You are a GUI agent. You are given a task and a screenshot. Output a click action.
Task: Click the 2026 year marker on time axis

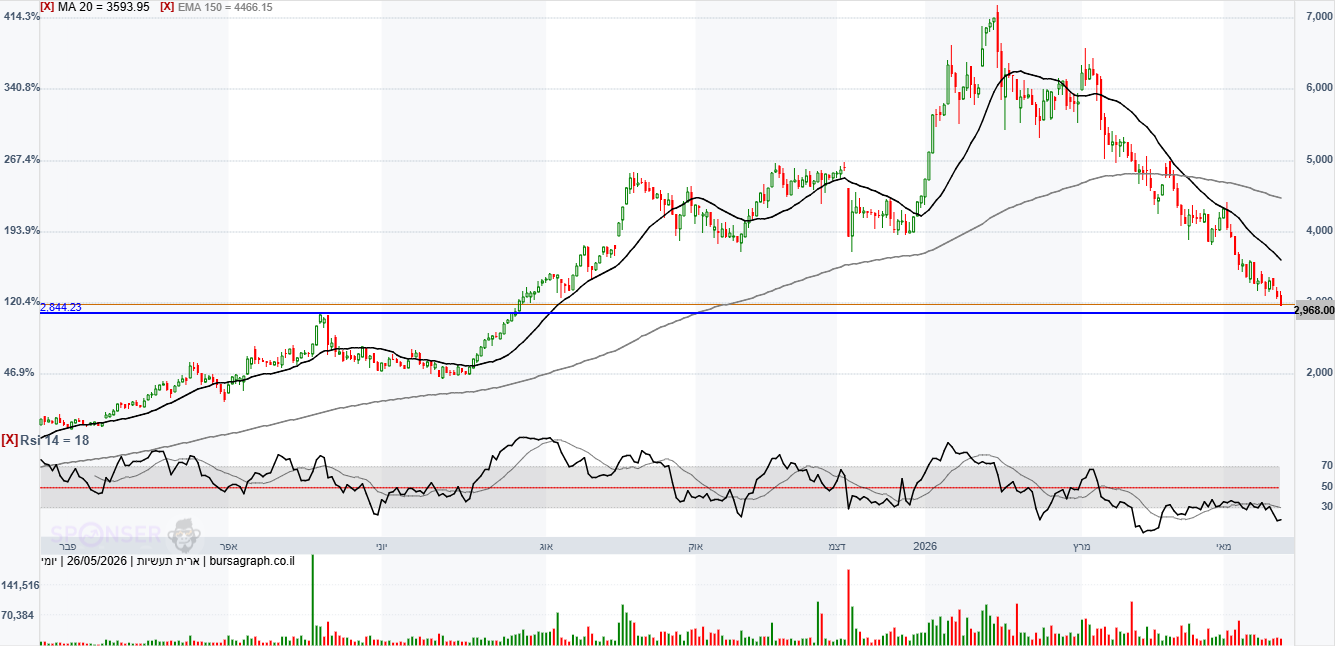pyautogui.click(x=925, y=546)
